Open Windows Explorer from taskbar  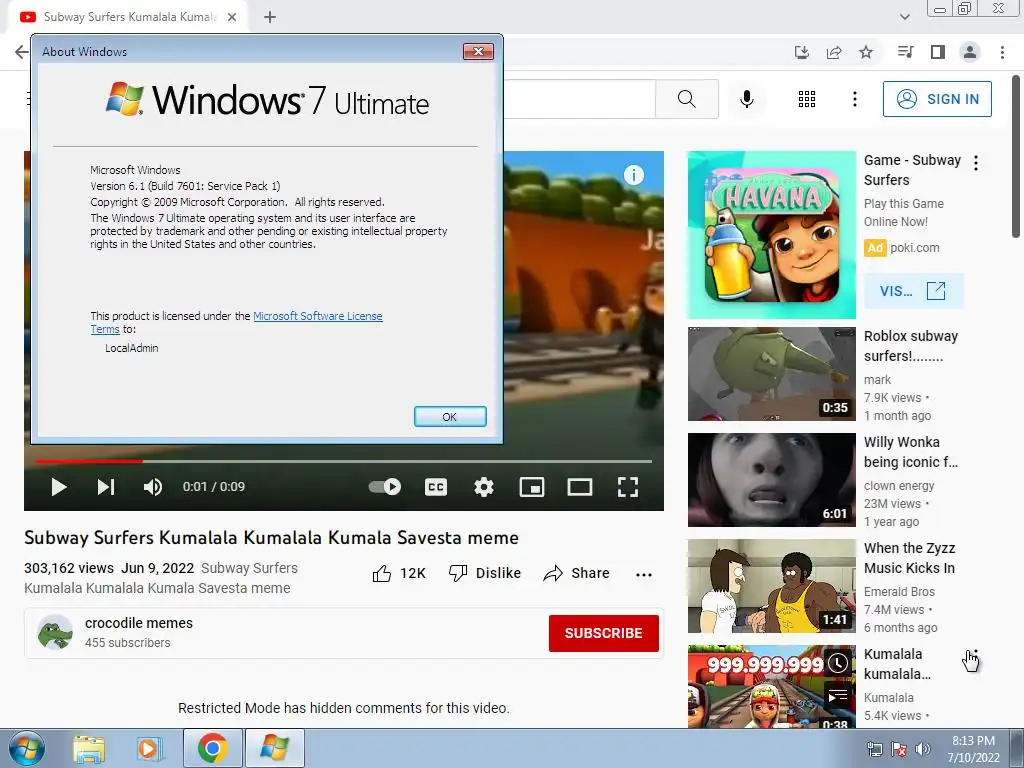(89, 748)
